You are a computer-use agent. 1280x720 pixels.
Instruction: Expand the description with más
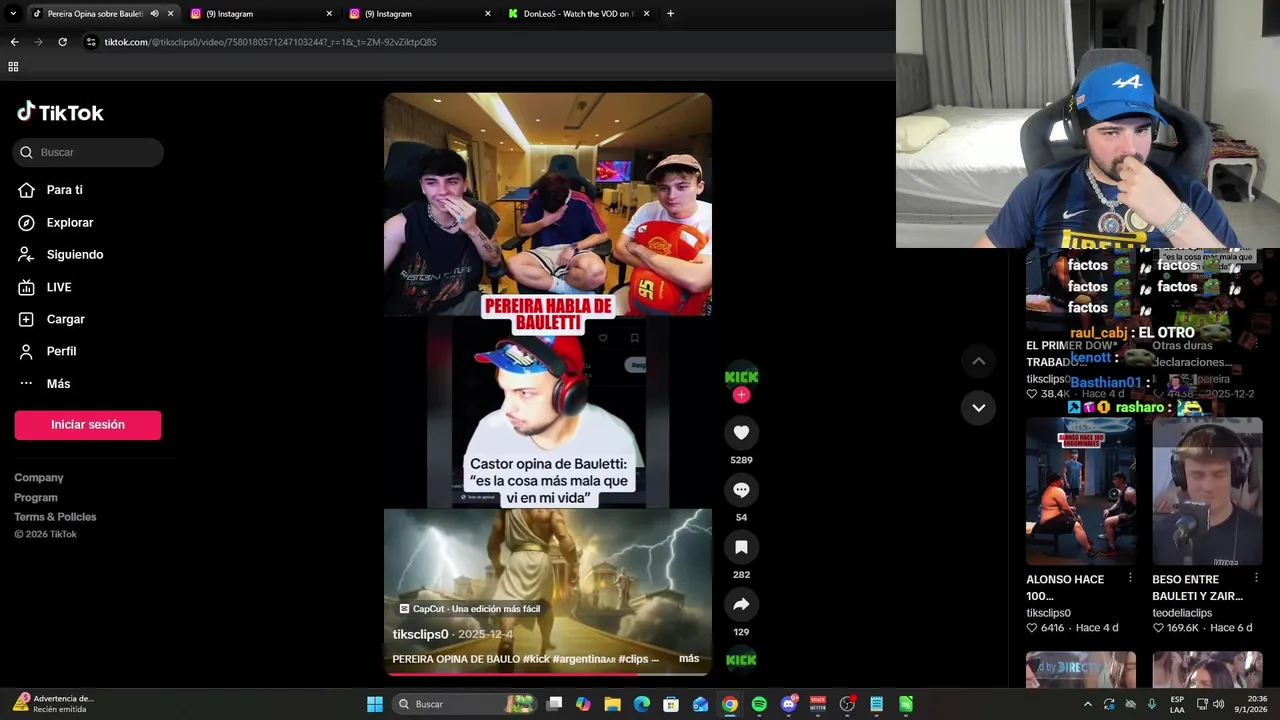tap(689, 659)
